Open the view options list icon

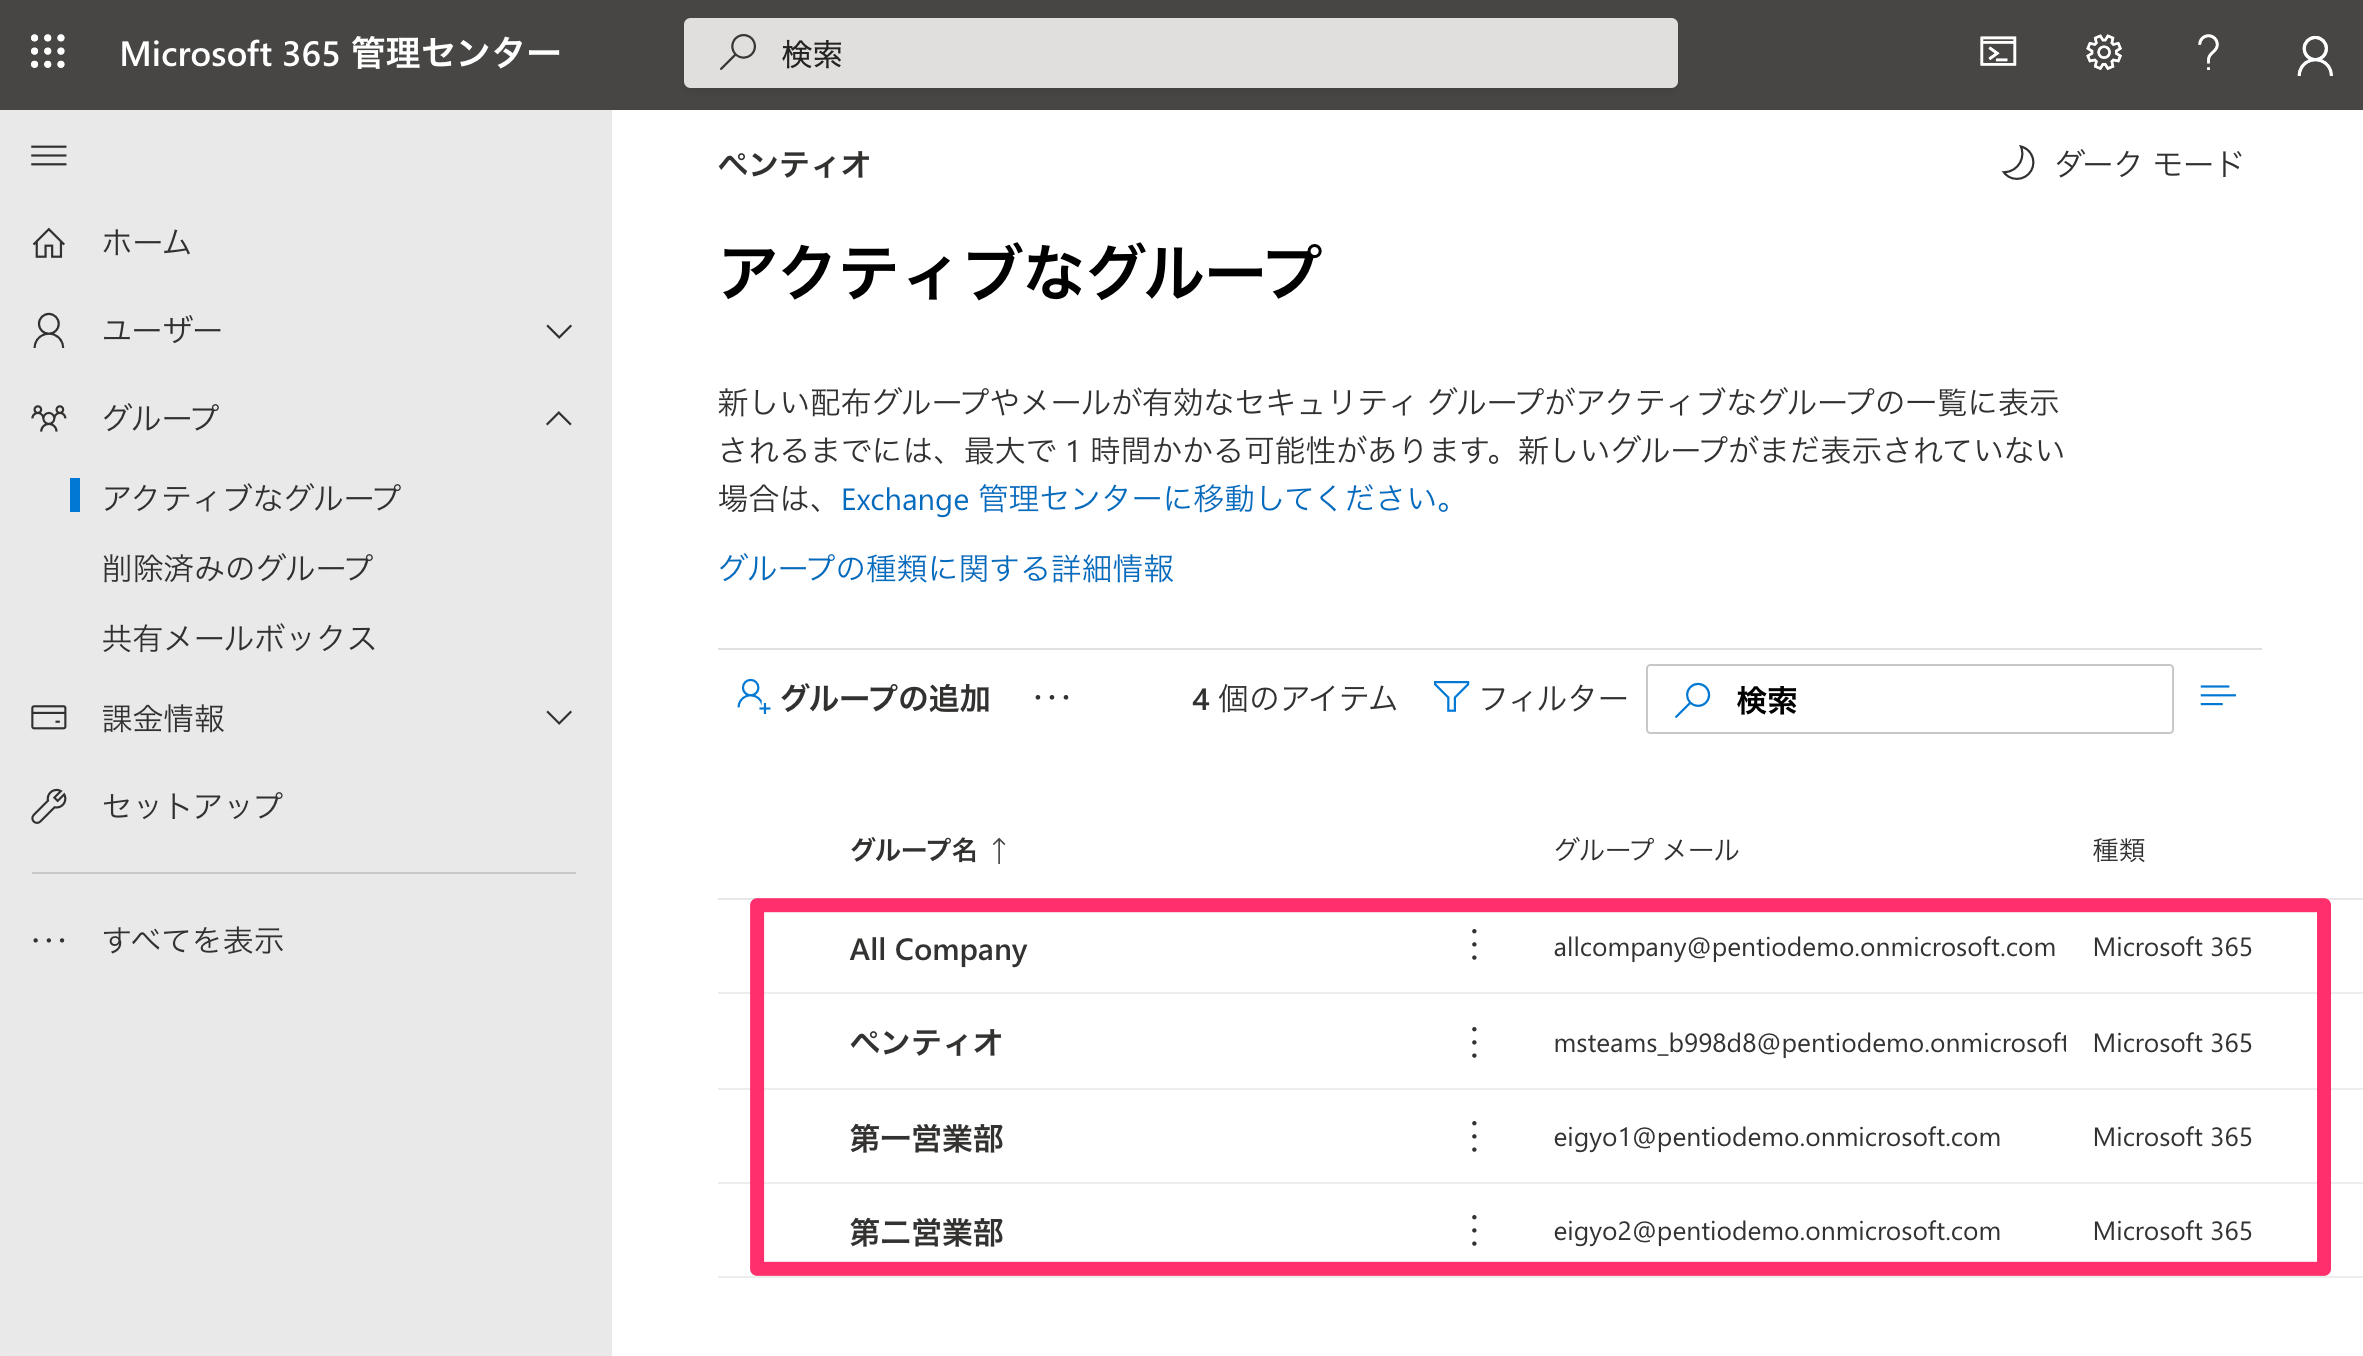point(2218,696)
